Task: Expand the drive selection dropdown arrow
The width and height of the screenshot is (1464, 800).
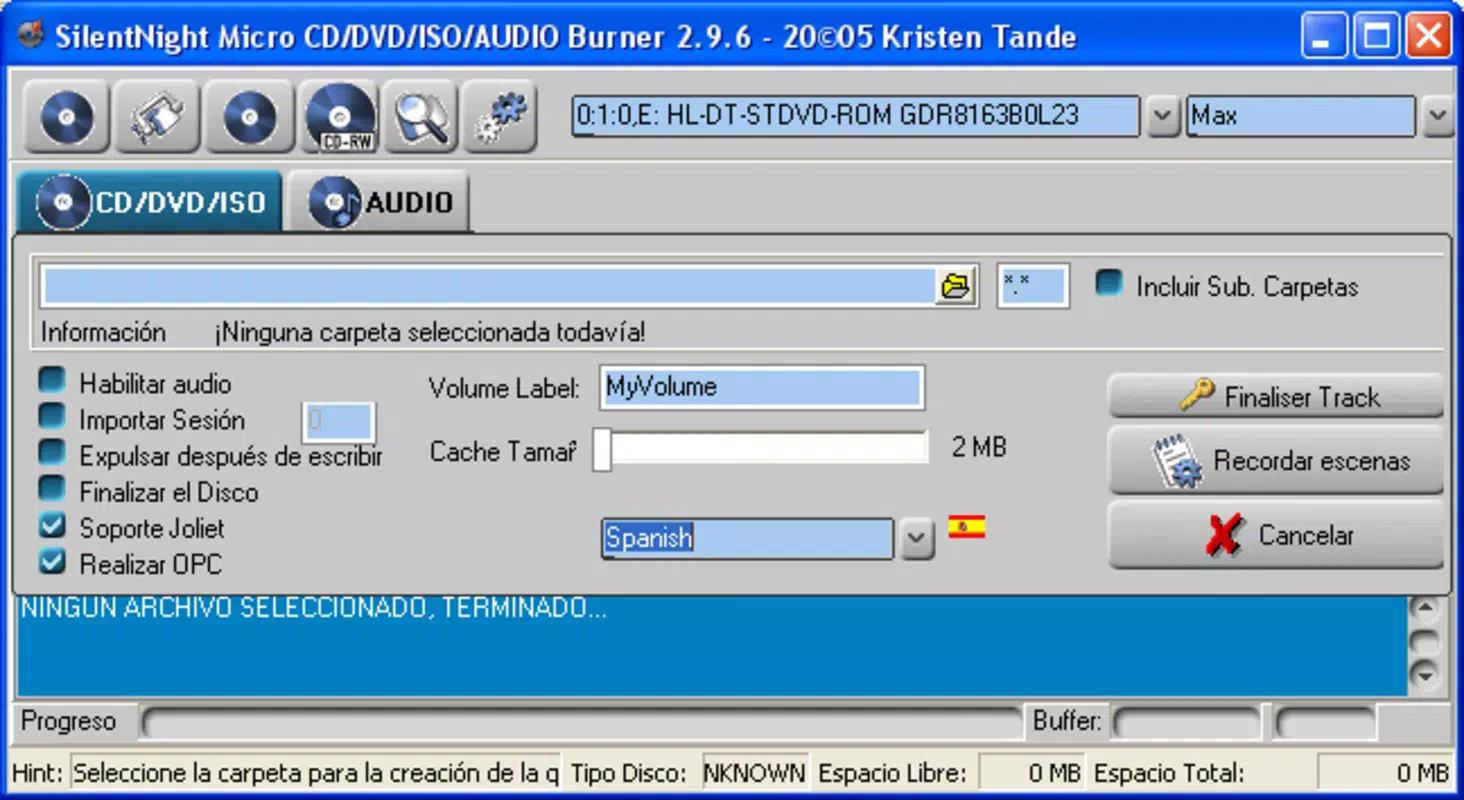Action: coord(1161,117)
